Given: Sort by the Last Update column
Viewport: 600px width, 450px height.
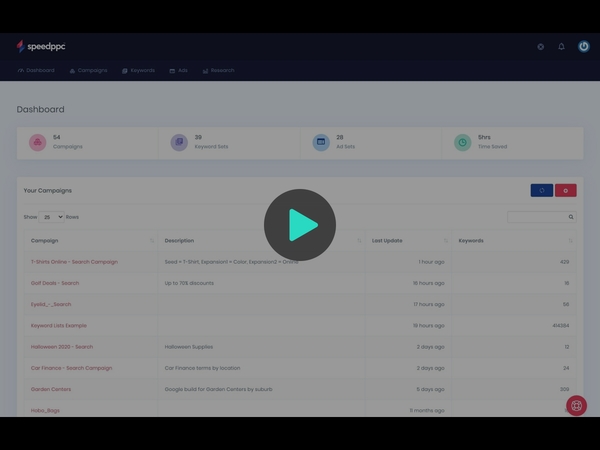Looking at the screenshot, I should [408, 241].
